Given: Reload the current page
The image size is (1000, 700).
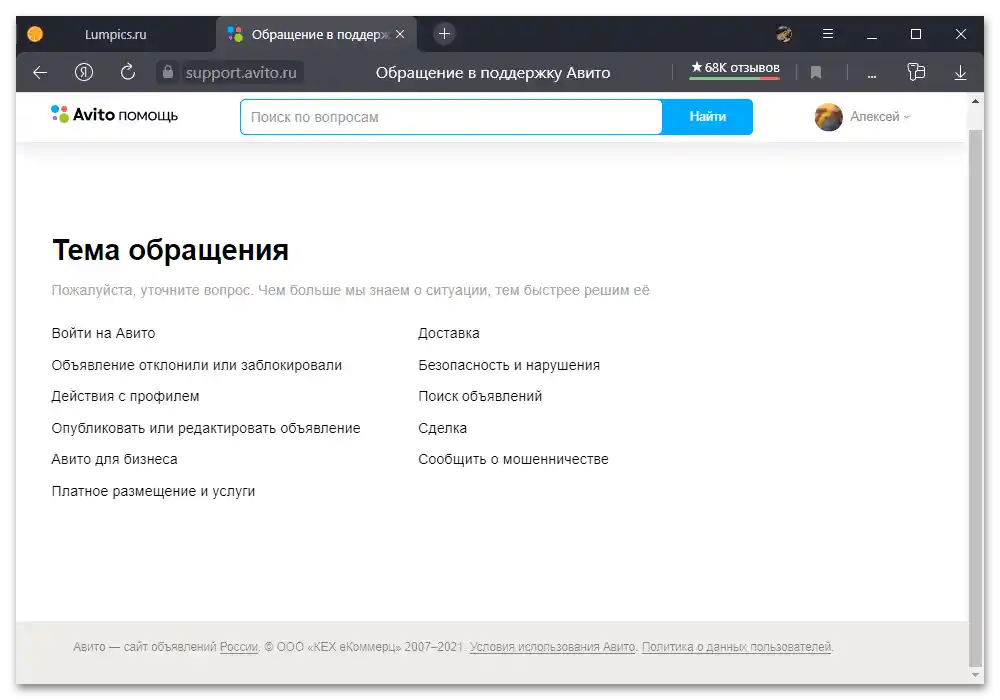Looking at the screenshot, I should click(128, 72).
